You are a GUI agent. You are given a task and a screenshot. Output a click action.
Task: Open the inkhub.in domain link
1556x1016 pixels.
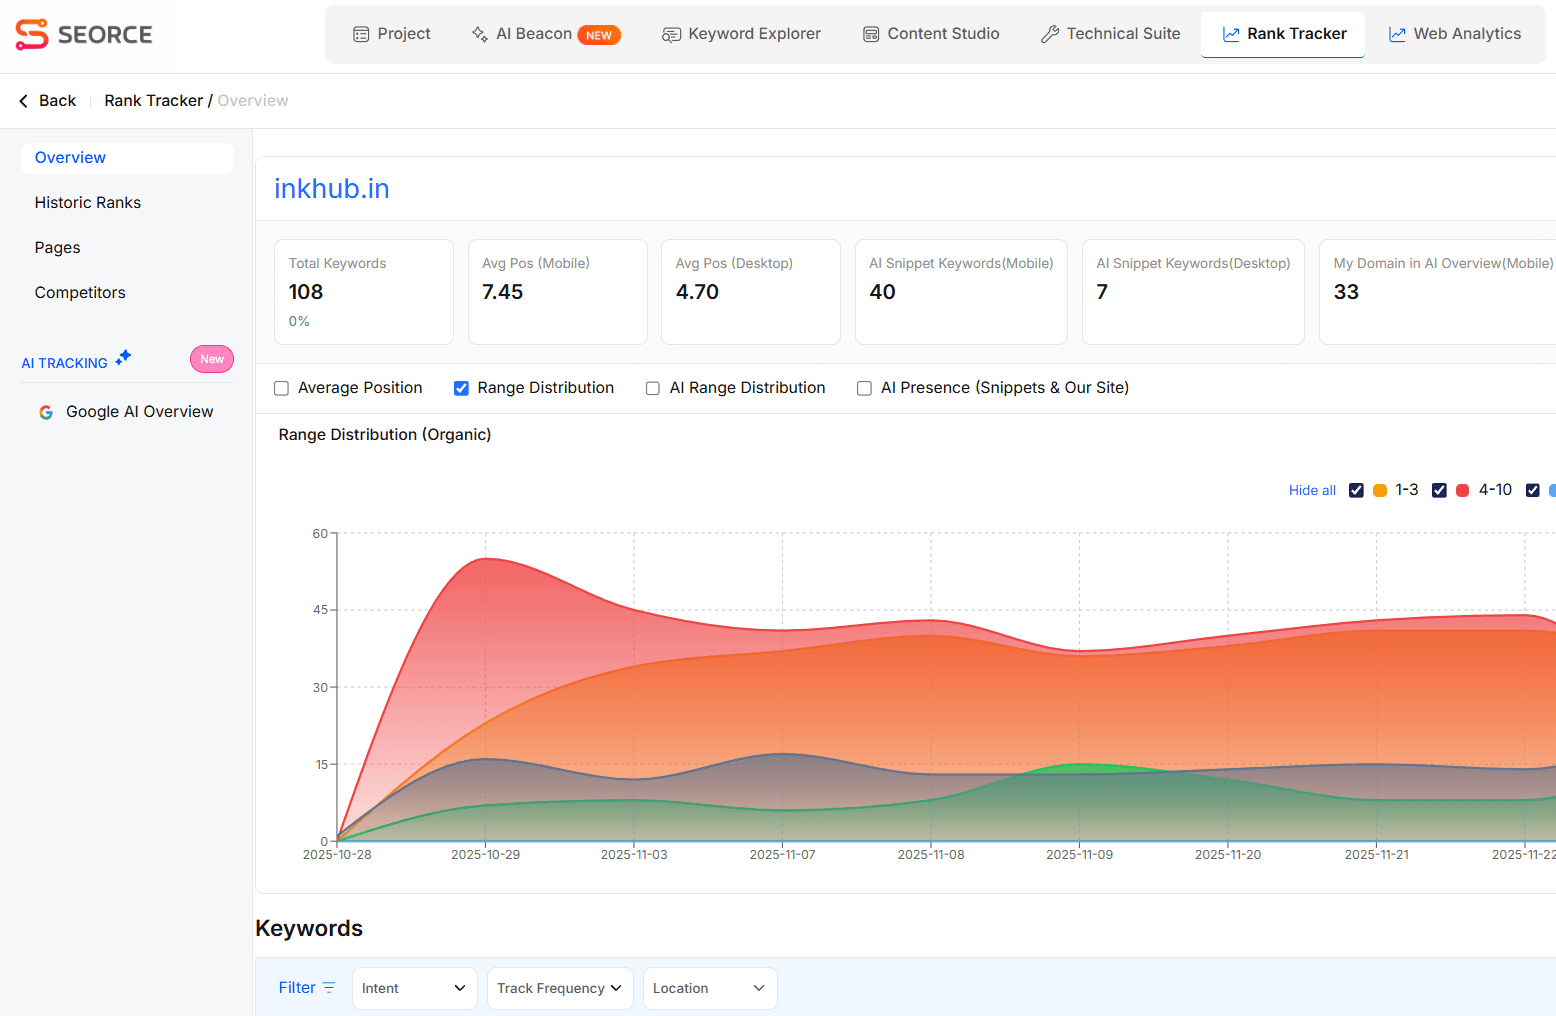coord(332,188)
